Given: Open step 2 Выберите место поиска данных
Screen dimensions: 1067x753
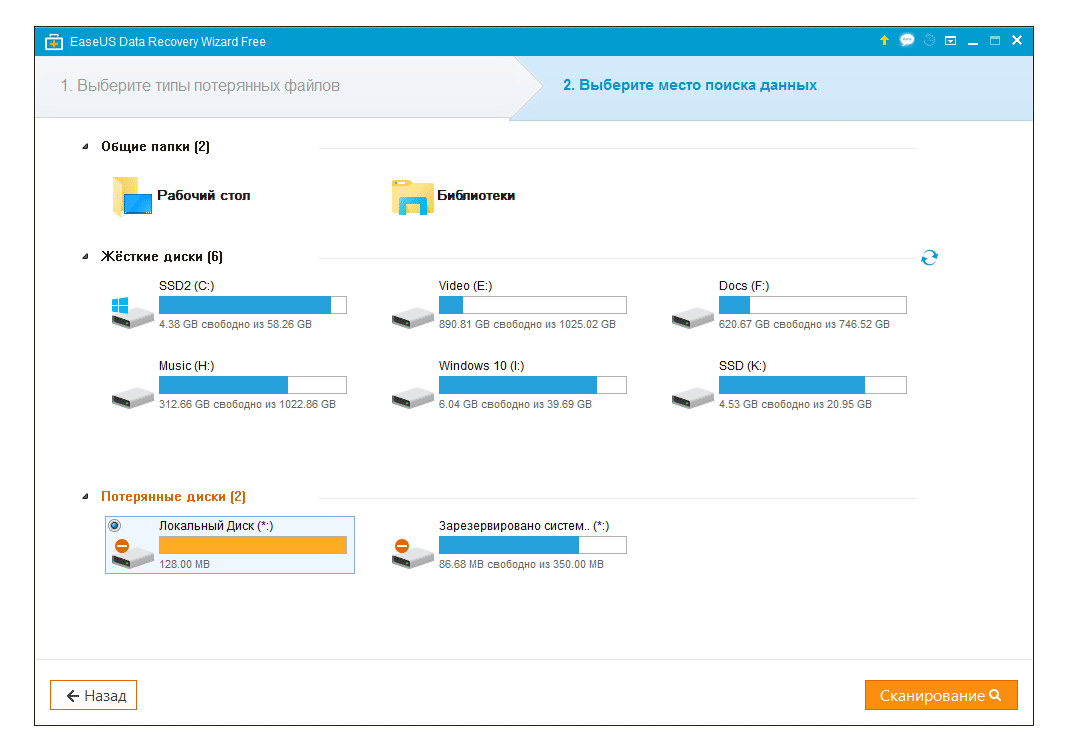Looking at the screenshot, I should (689, 86).
